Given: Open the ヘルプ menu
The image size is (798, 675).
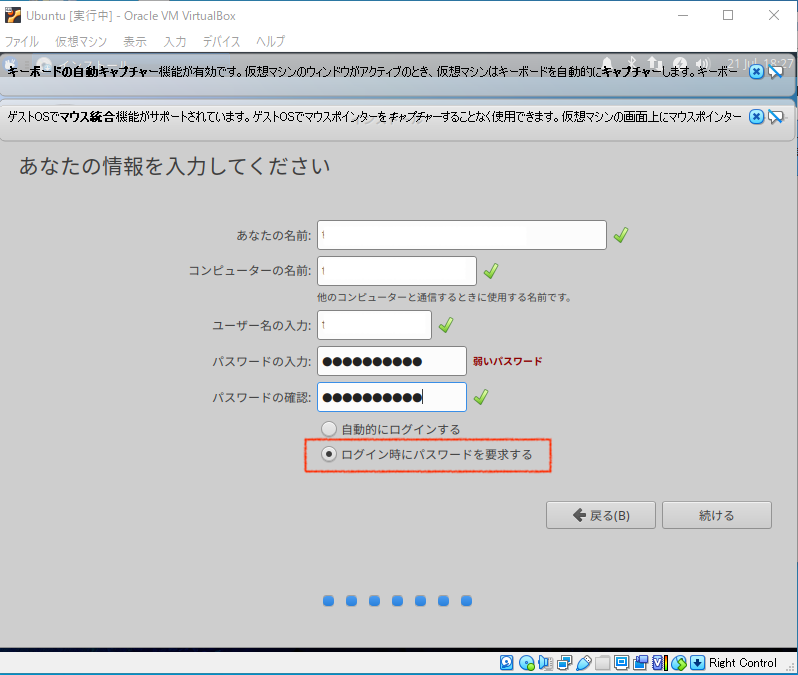Looking at the screenshot, I should click(x=270, y=41).
